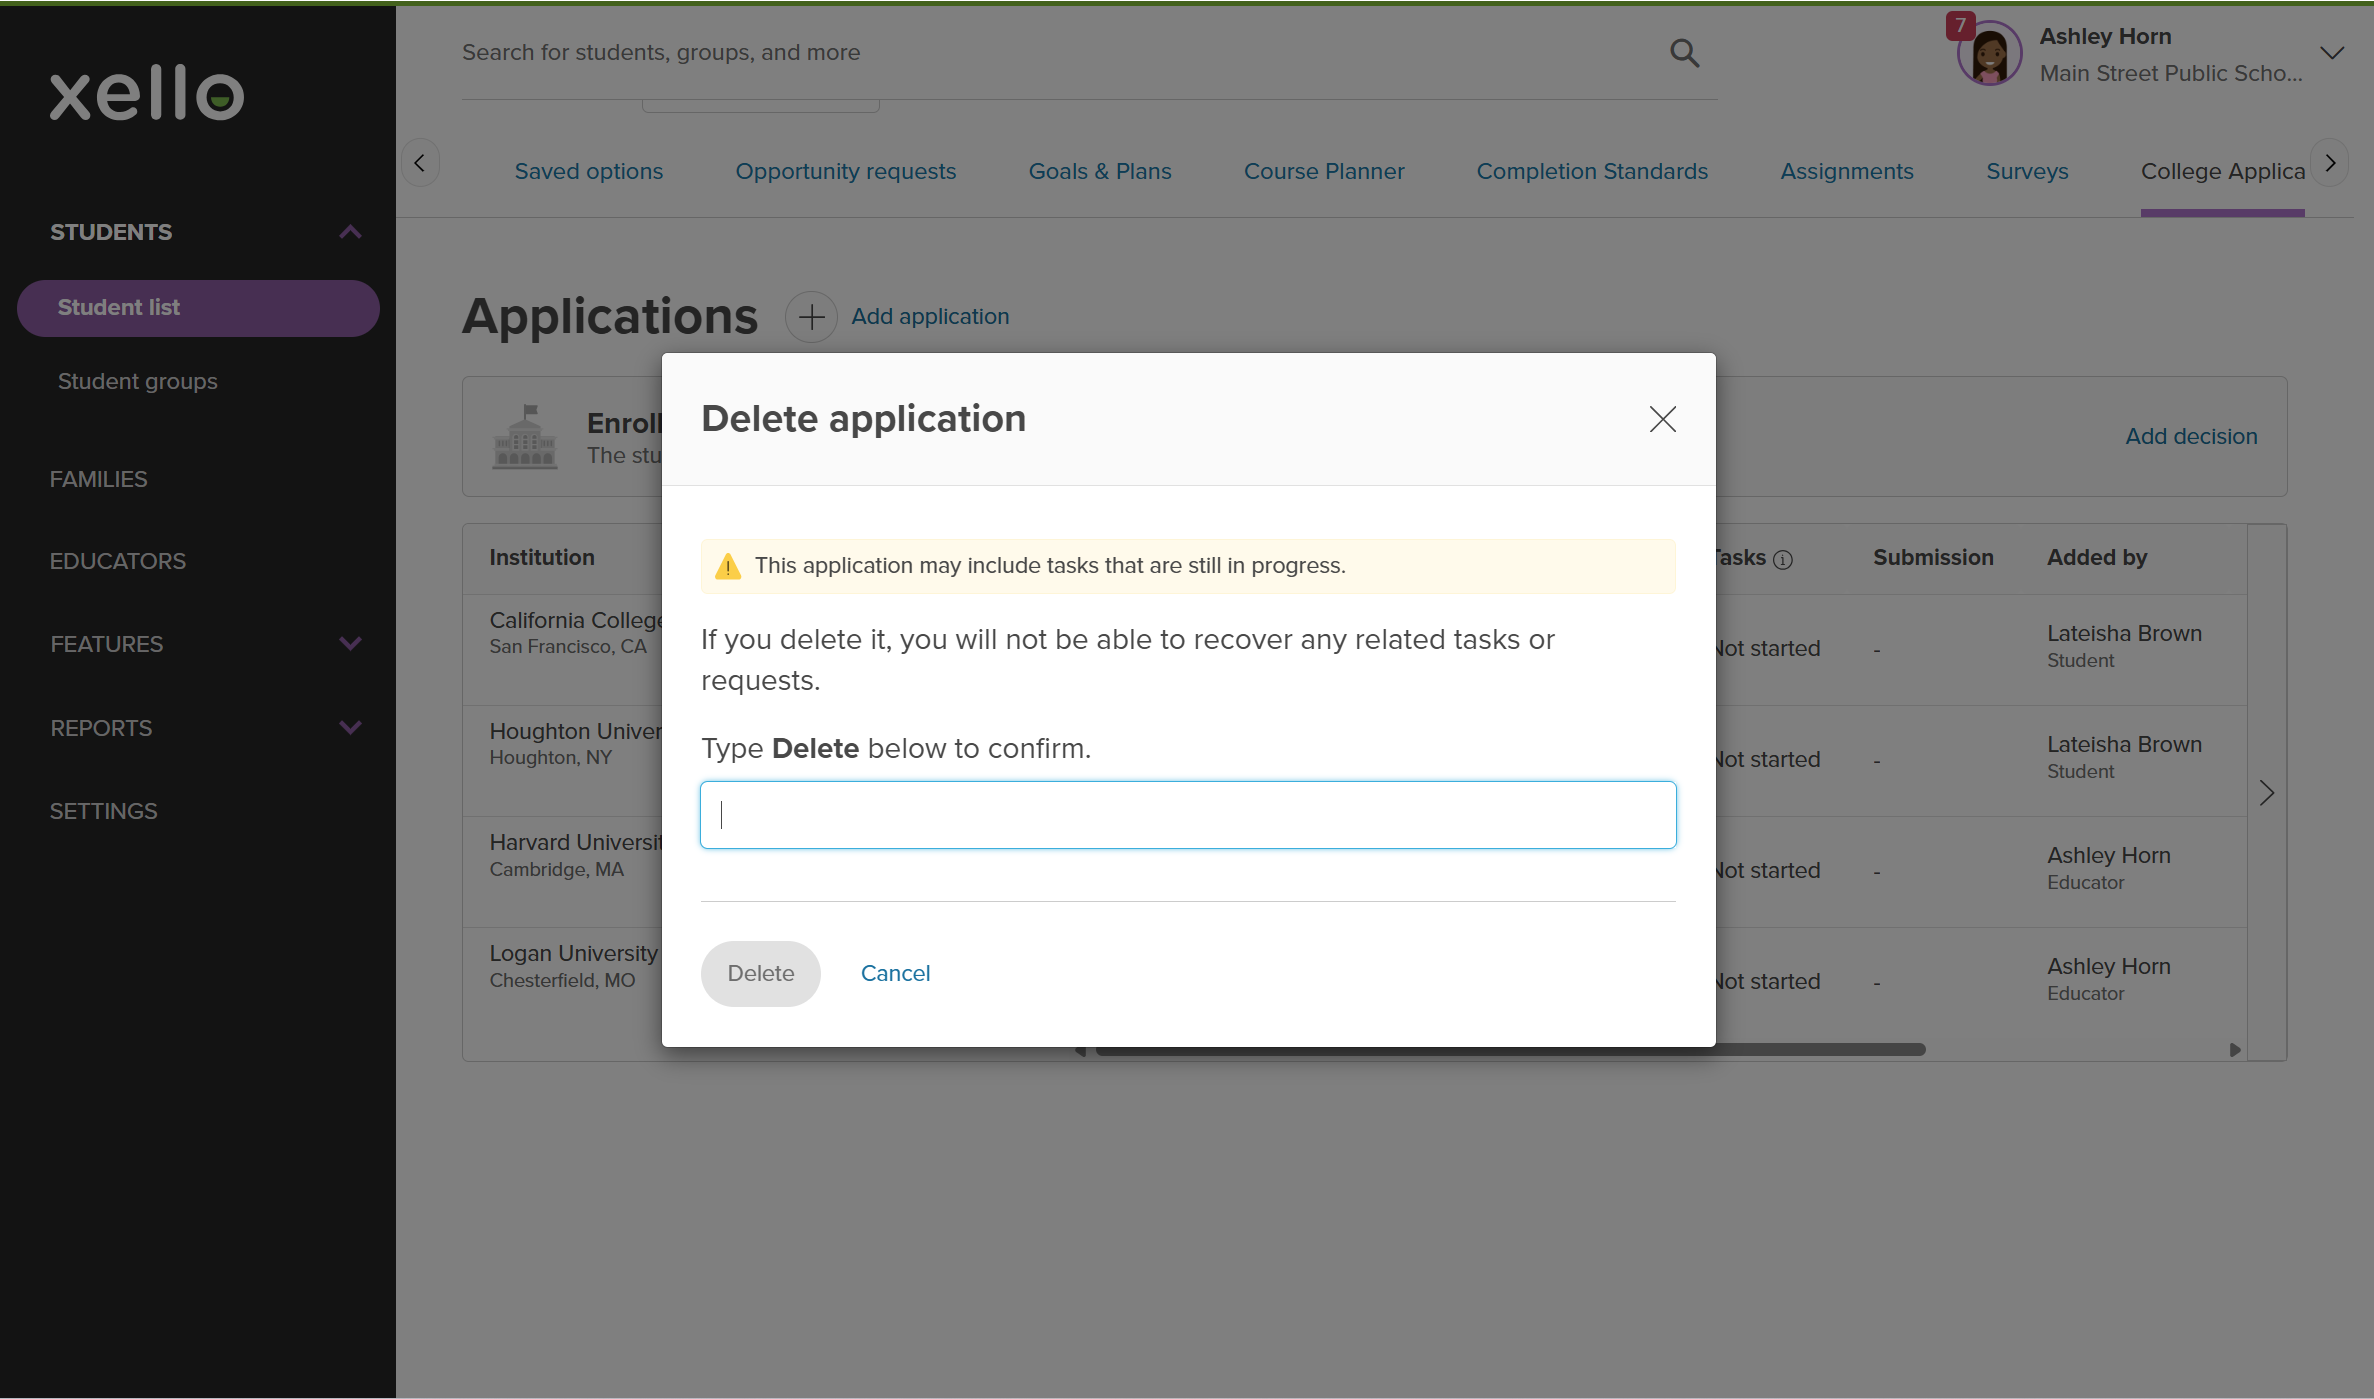
Task: Click the search magnifier icon
Action: [x=1684, y=53]
